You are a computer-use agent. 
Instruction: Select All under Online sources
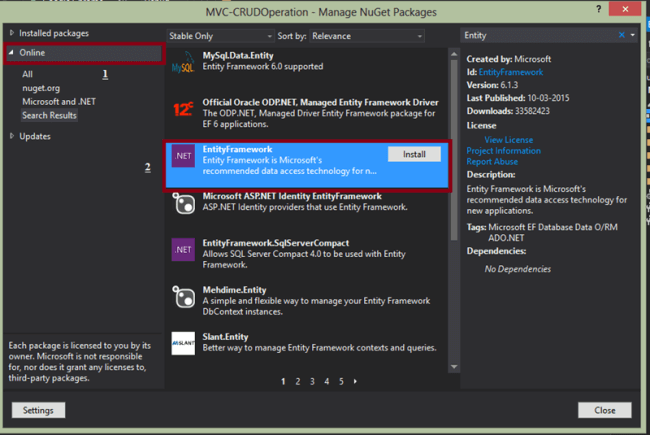point(27,74)
